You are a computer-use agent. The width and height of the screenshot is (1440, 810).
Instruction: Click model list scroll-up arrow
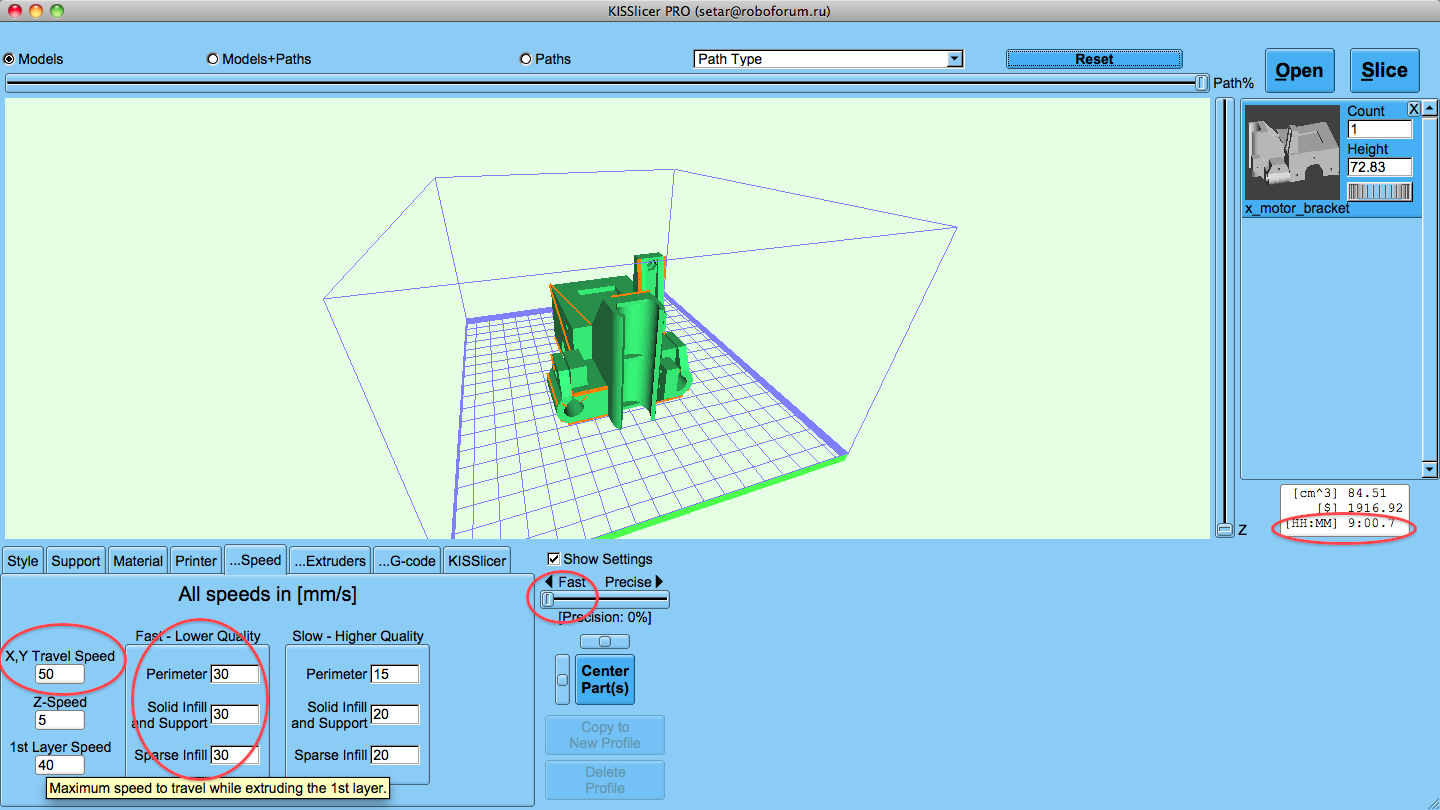click(1430, 108)
